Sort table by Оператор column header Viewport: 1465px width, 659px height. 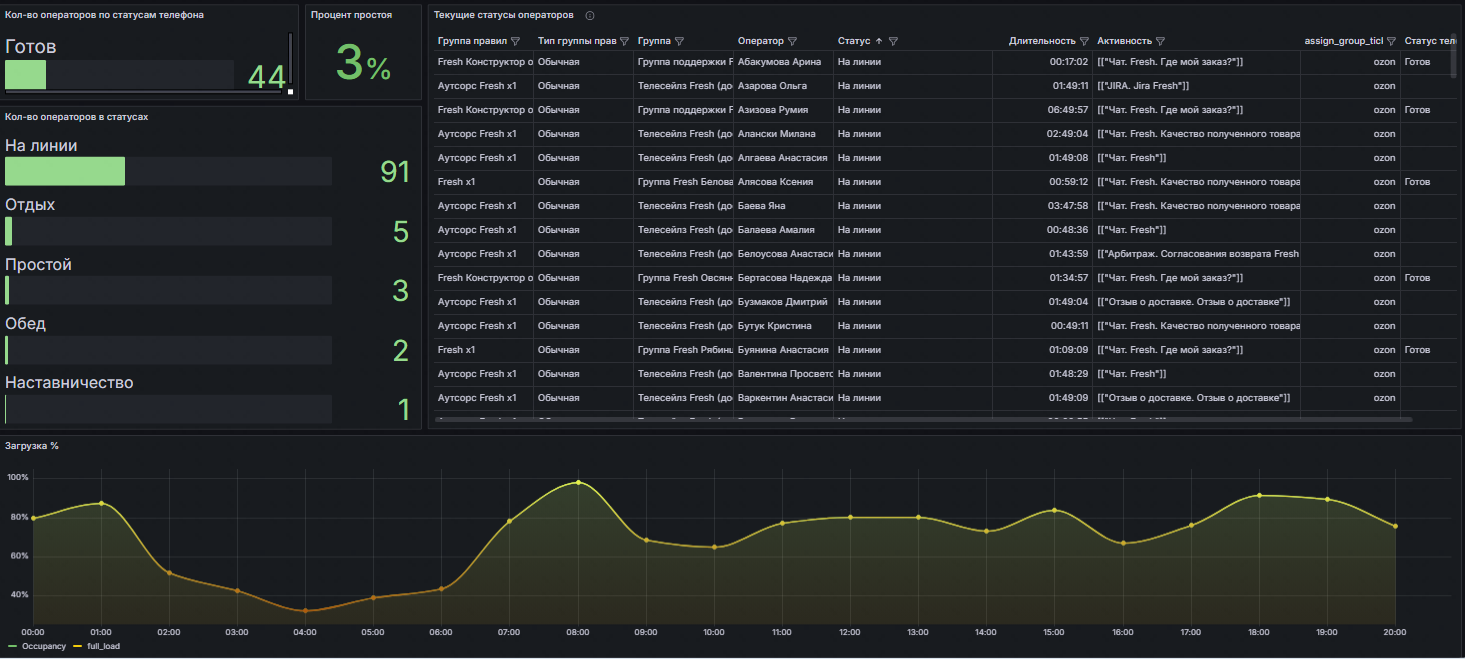point(760,41)
